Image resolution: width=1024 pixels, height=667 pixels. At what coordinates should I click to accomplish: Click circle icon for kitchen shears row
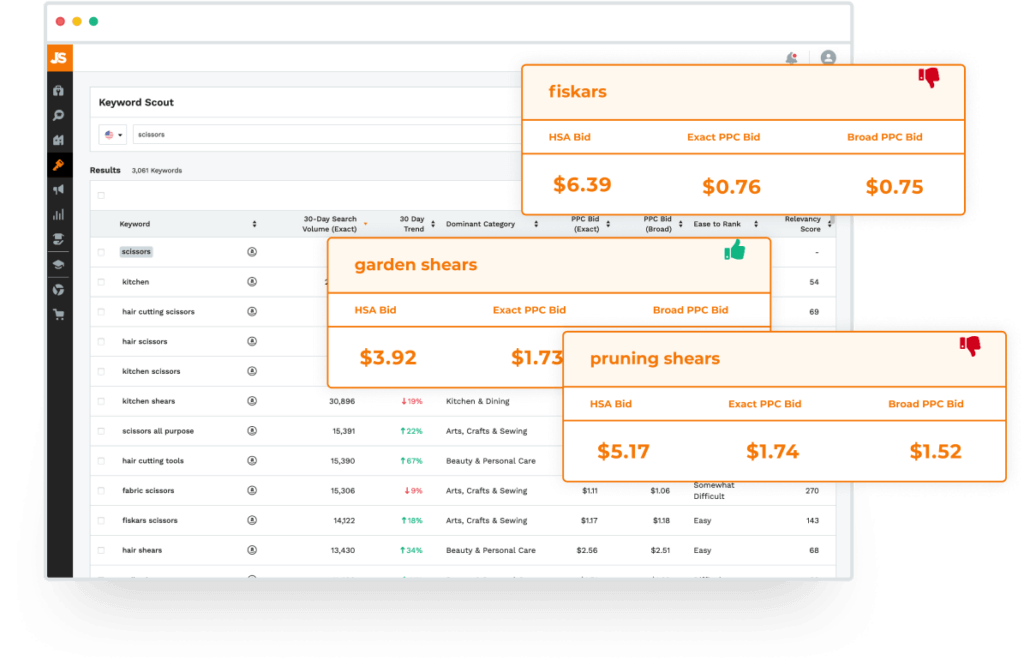[x=252, y=401]
